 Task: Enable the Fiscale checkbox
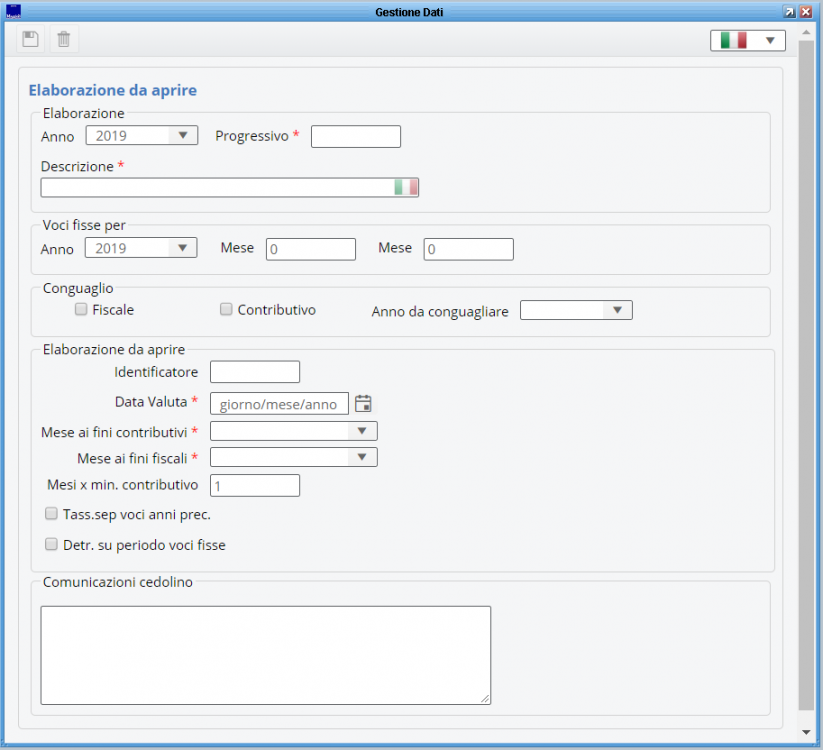81,310
